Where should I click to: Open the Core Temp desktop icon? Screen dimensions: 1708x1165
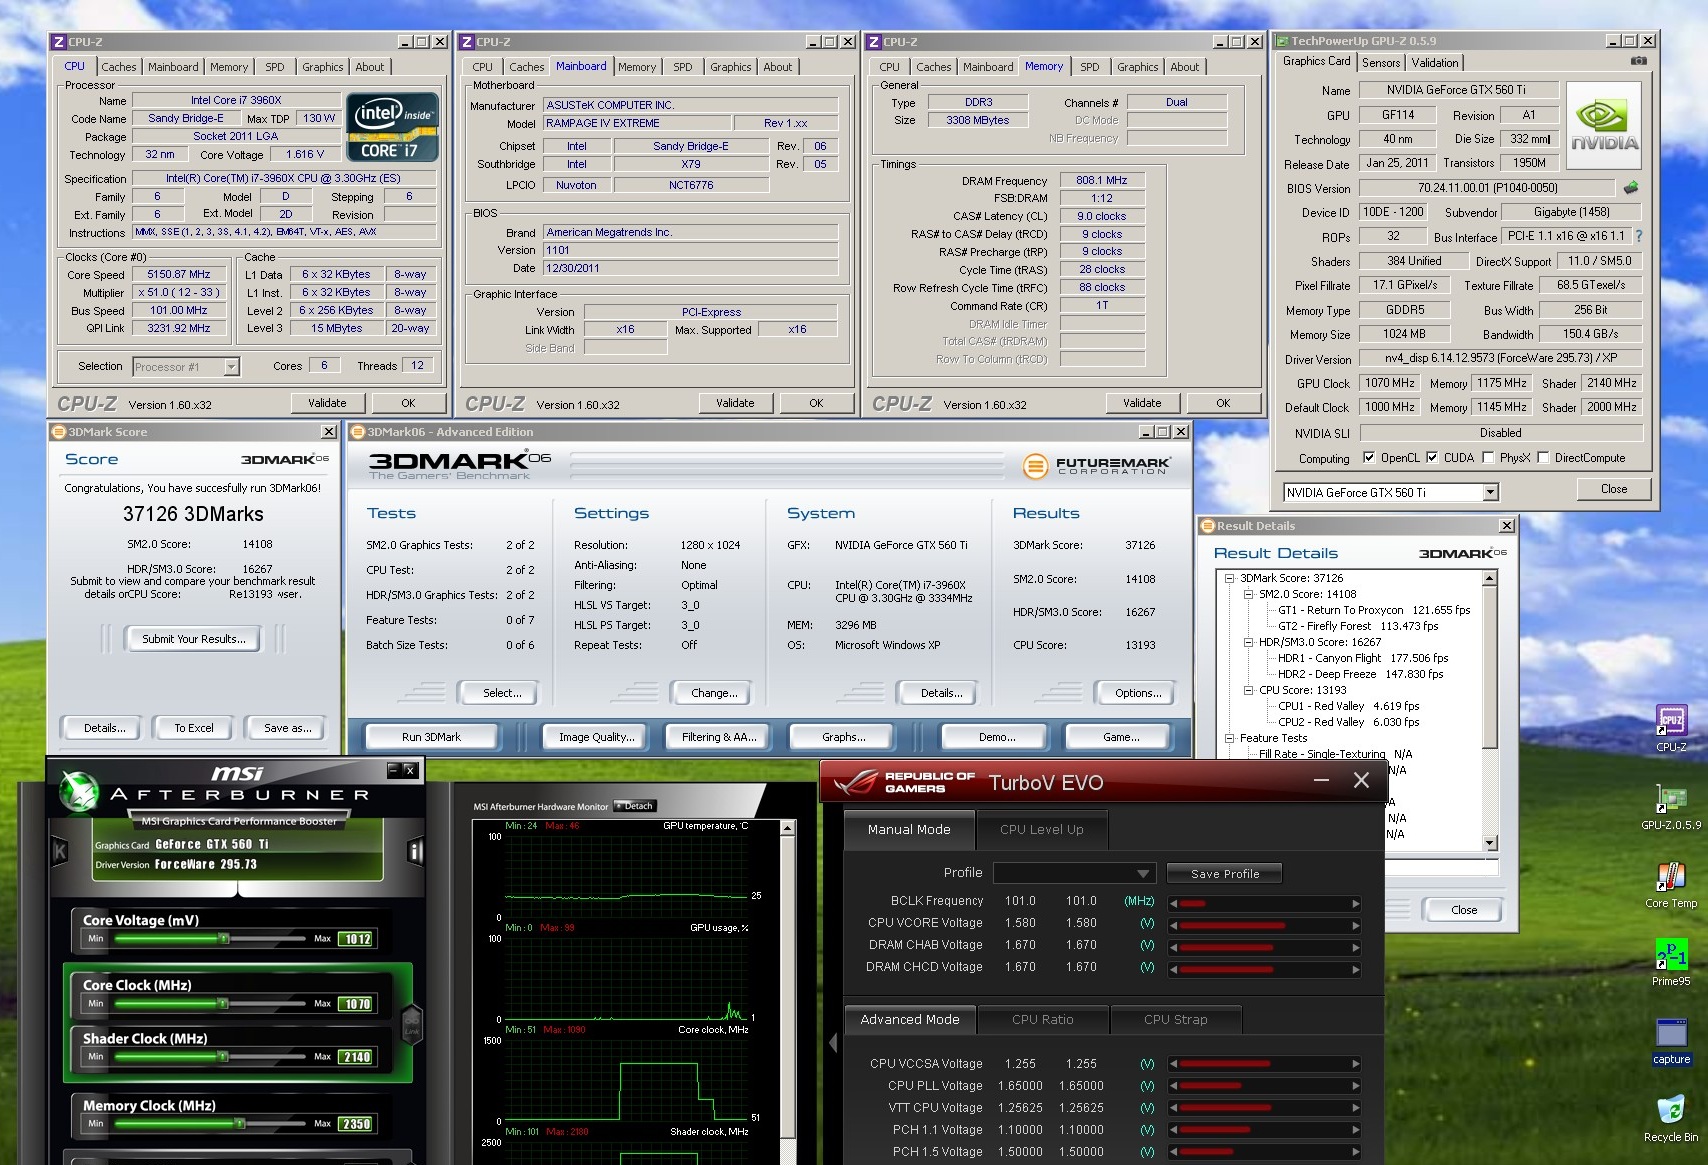click(1671, 885)
